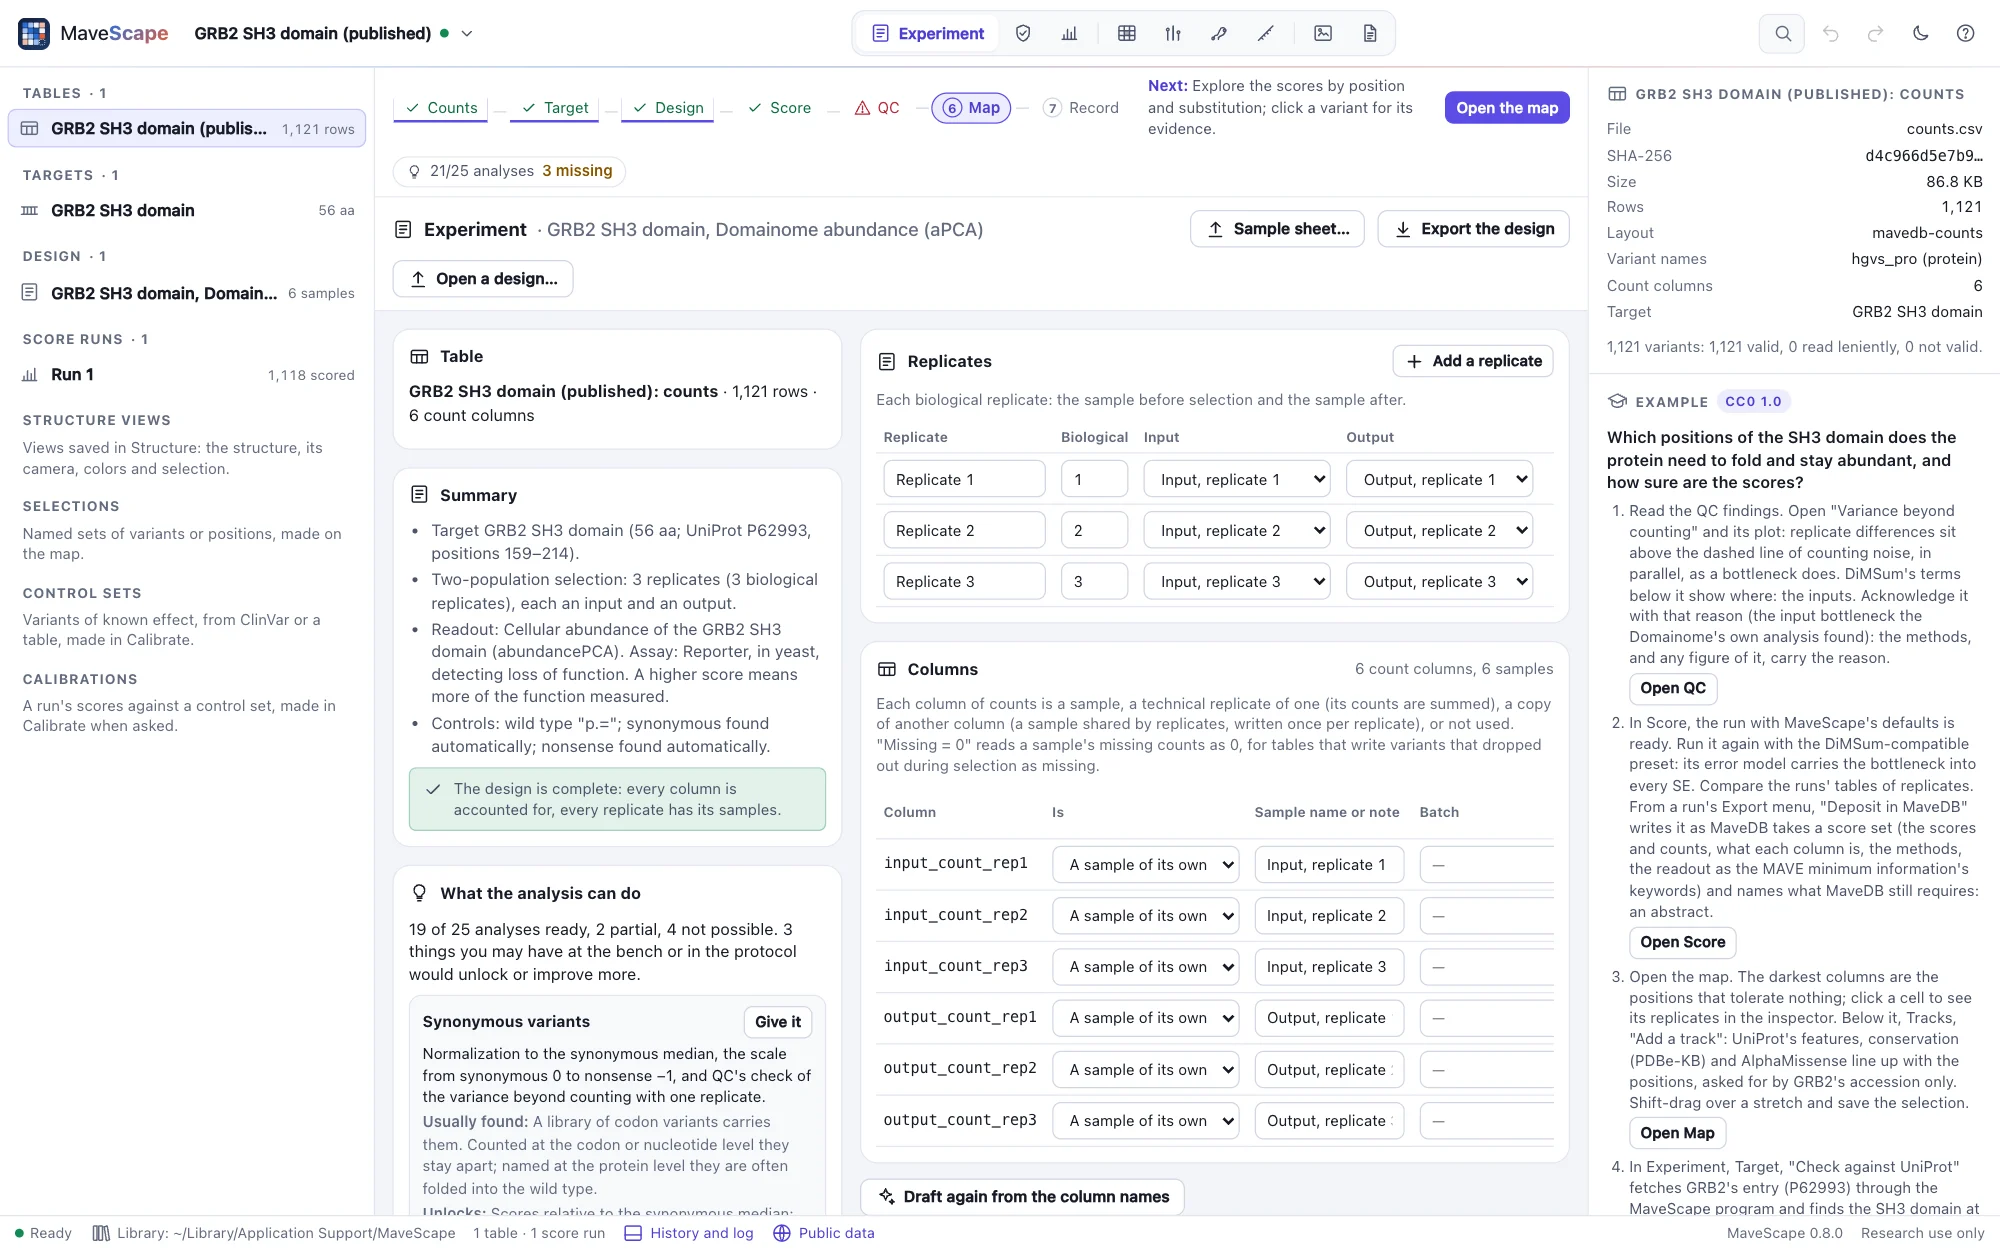Click the search magnifier icon
2000x1250 pixels.
pyautogui.click(x=1782, y=33)
